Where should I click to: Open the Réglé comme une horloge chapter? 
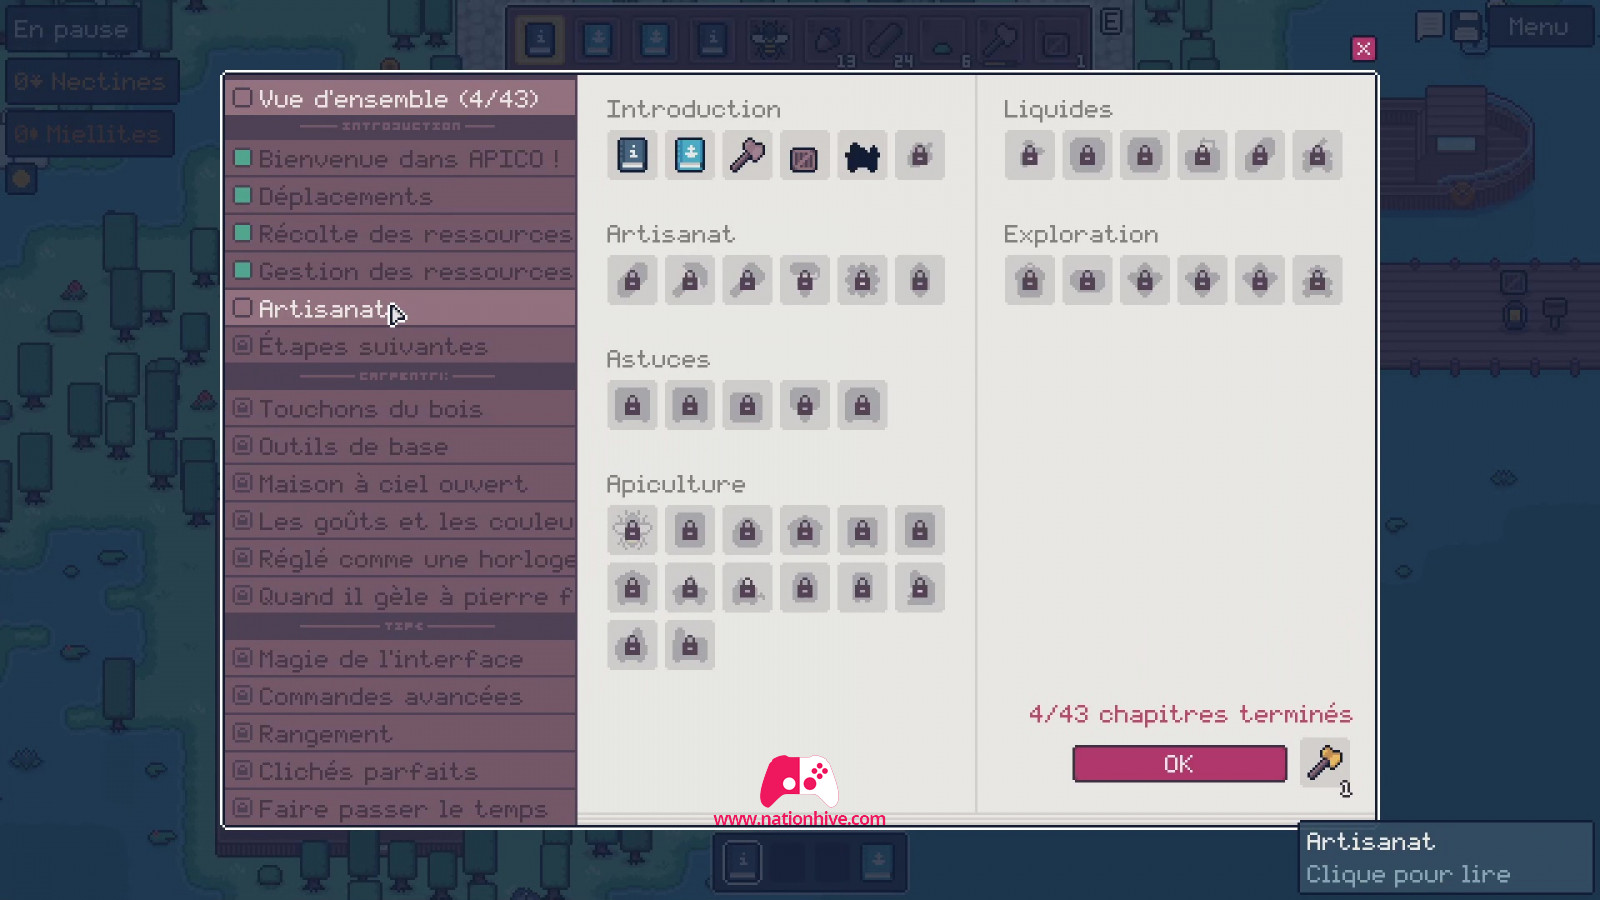[x=401, y=559]
